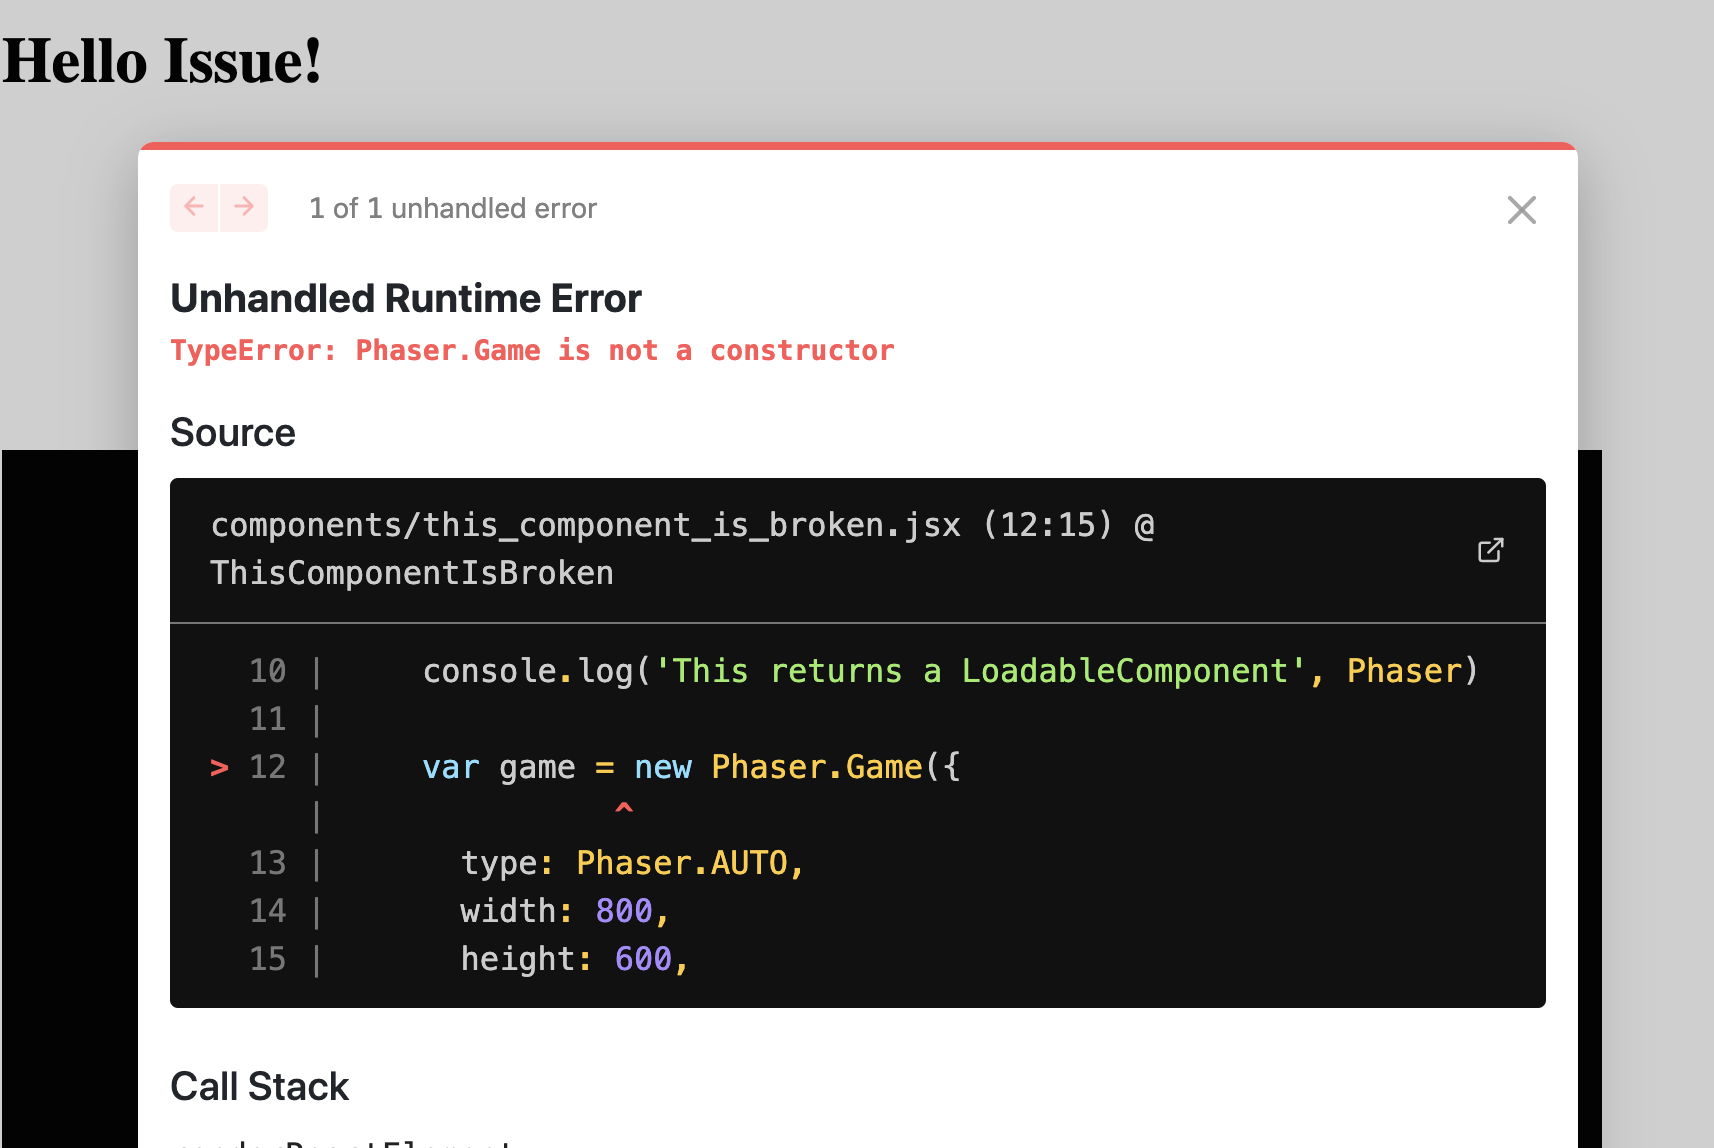
Task: Click the Call Stack section heading
Action: pos(260,1086)
